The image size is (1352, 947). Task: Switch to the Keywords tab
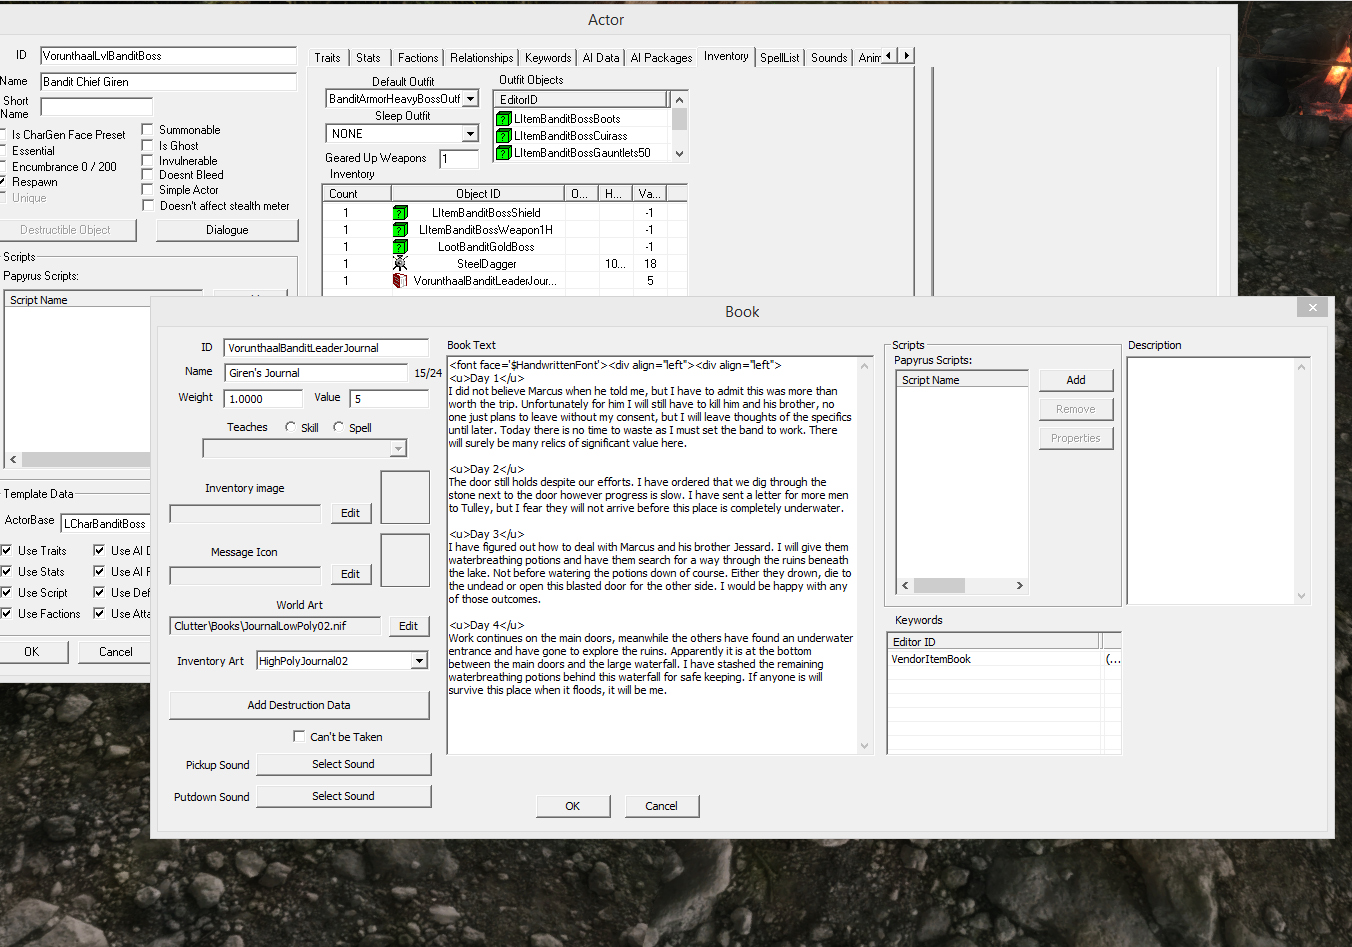[x=548, y=58]
